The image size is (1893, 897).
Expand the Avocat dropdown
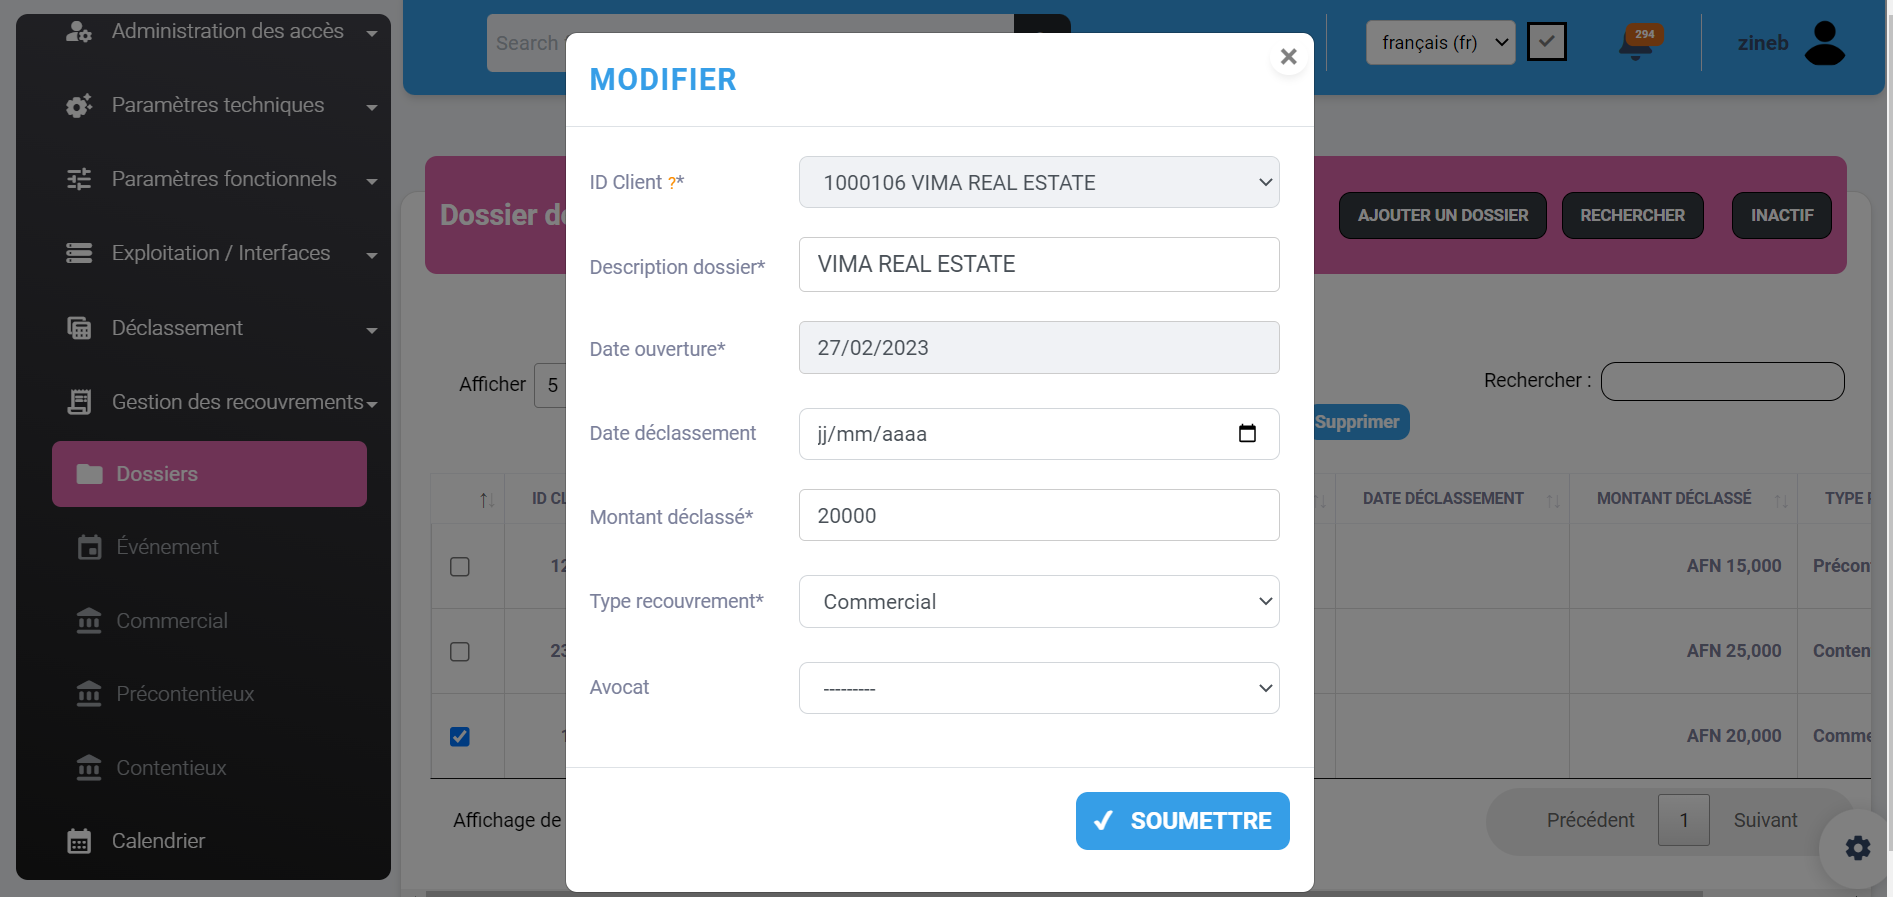(1038, 688)
